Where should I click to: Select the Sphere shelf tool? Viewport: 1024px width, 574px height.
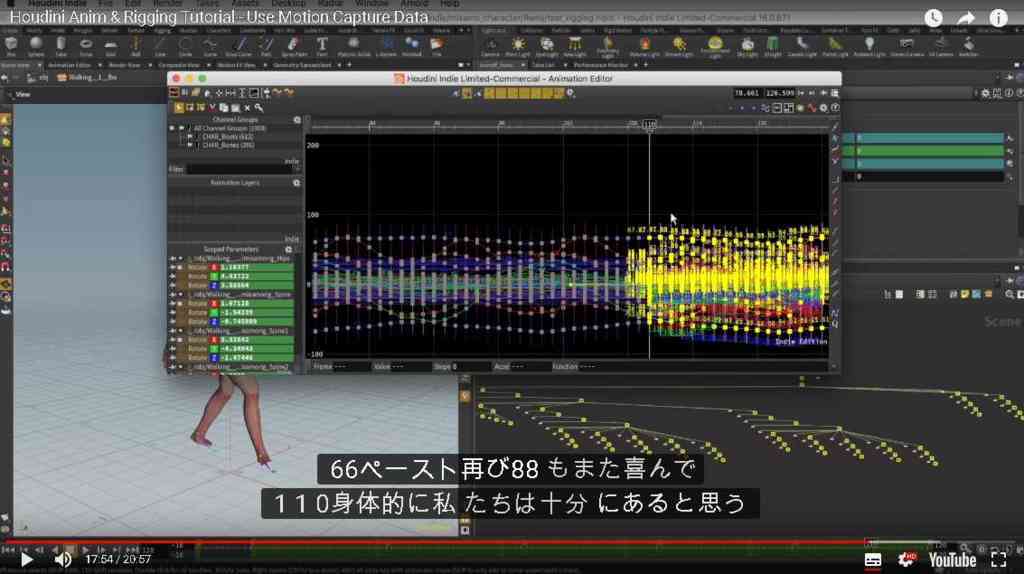coord(36,46)
